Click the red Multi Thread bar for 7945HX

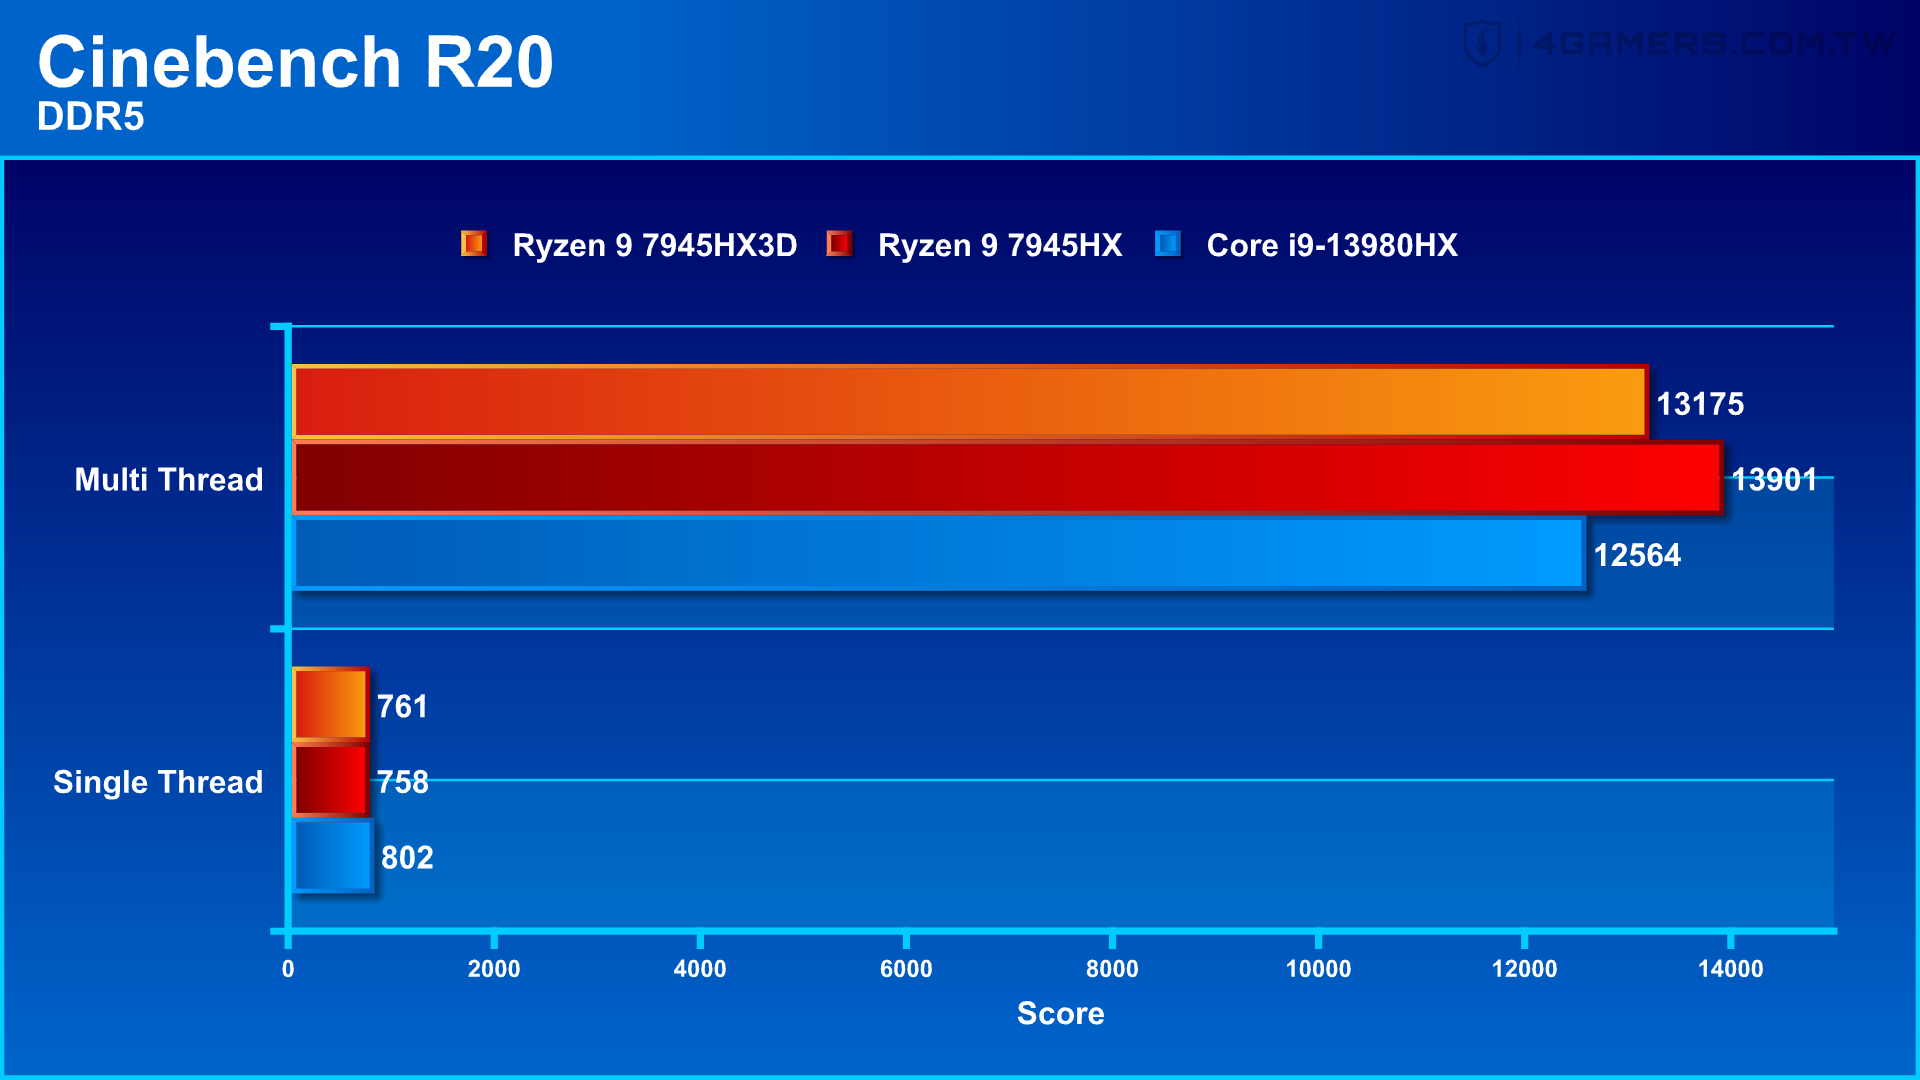click(x=1007, y=478)
